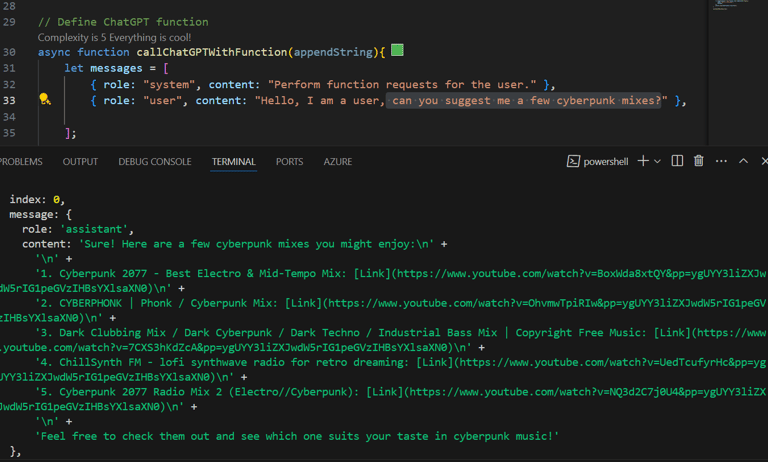Viewport: 768px width, 462px height.
Task: Click the powershell terminal icon
Action: 573,161
